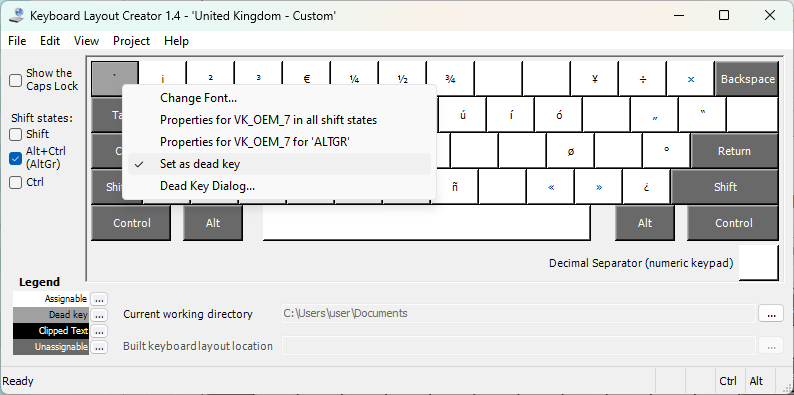Open Properties for VK_OEM_7 in all shift states

point(279,120)
